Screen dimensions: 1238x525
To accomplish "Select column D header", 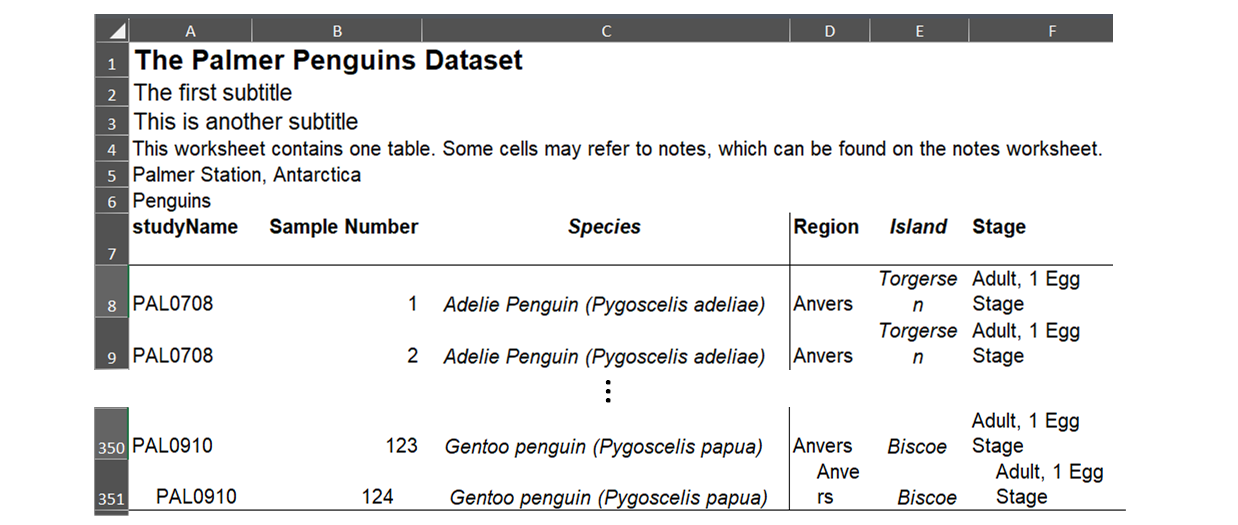I will click(x=829, y=31).
